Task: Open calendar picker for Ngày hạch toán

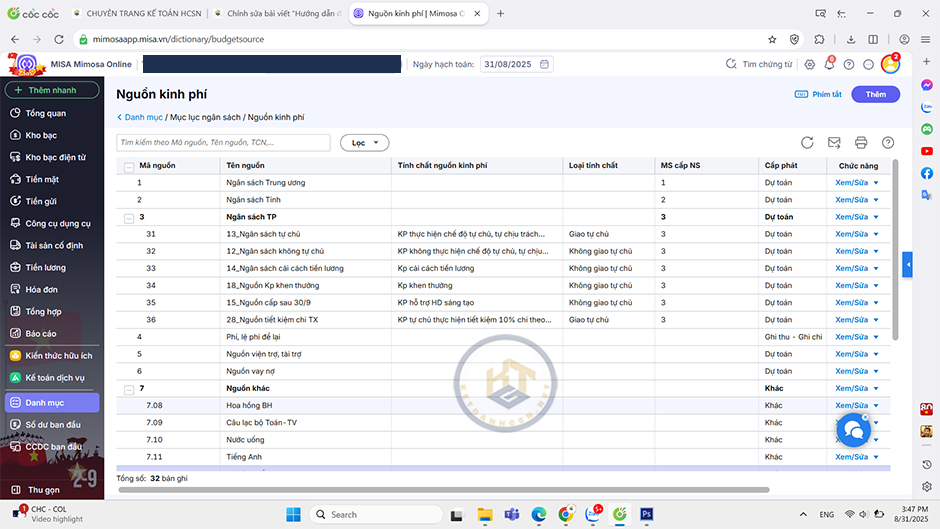Action: tap(544, 64)
